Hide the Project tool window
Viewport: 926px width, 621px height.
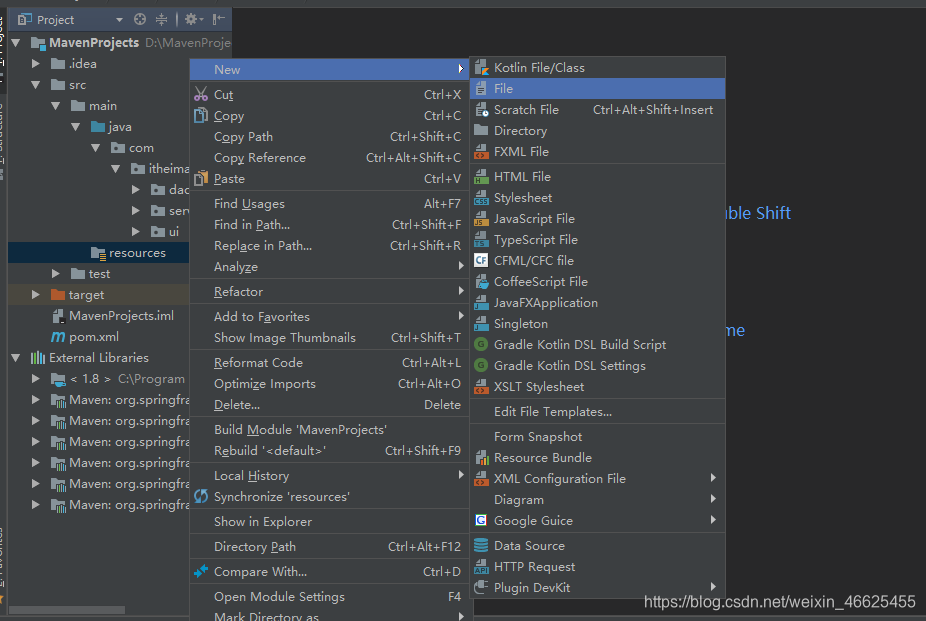coord(219,19)
